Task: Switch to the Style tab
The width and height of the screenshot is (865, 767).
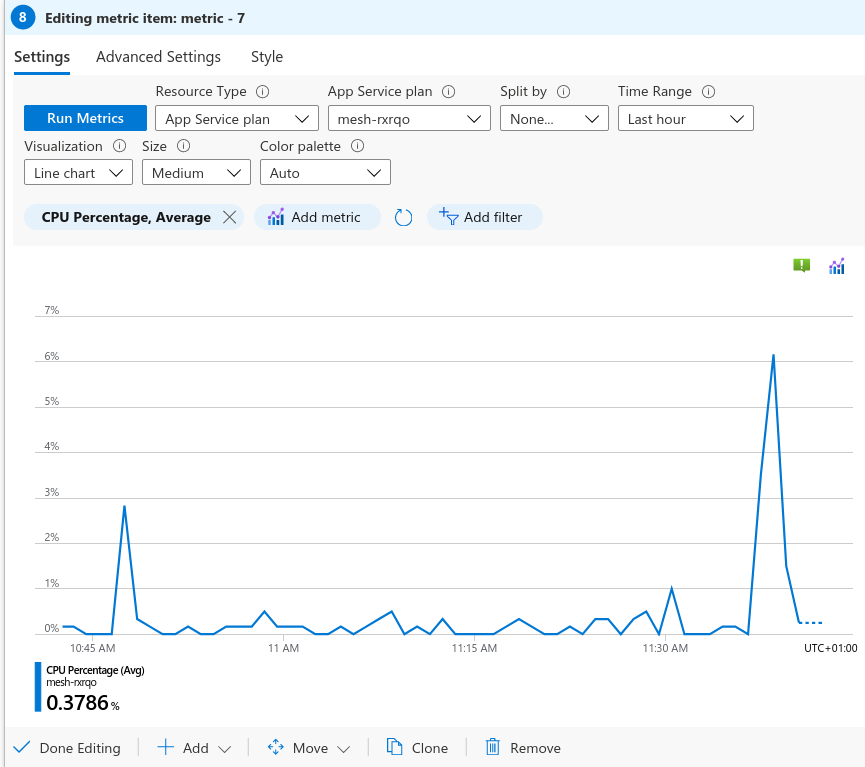Action: (267, 57)
